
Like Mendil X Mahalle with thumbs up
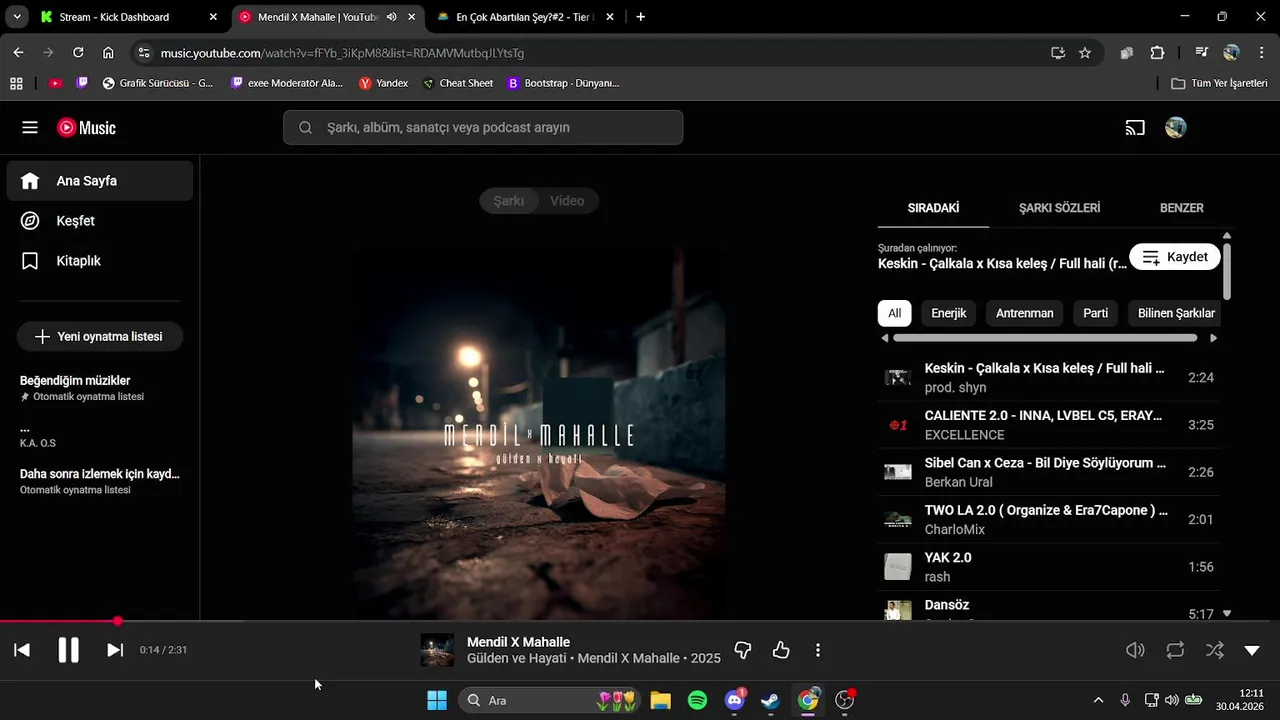coord(781,650)
